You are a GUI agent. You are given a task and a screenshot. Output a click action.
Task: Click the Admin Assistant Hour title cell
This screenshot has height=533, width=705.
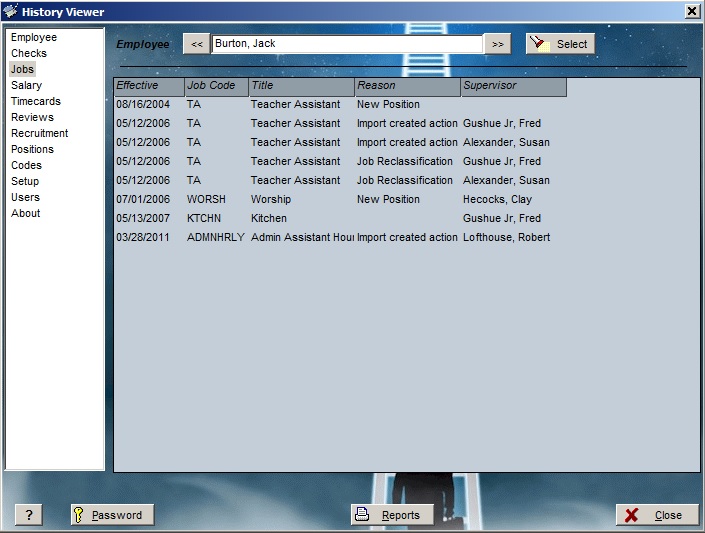[303, 237]
